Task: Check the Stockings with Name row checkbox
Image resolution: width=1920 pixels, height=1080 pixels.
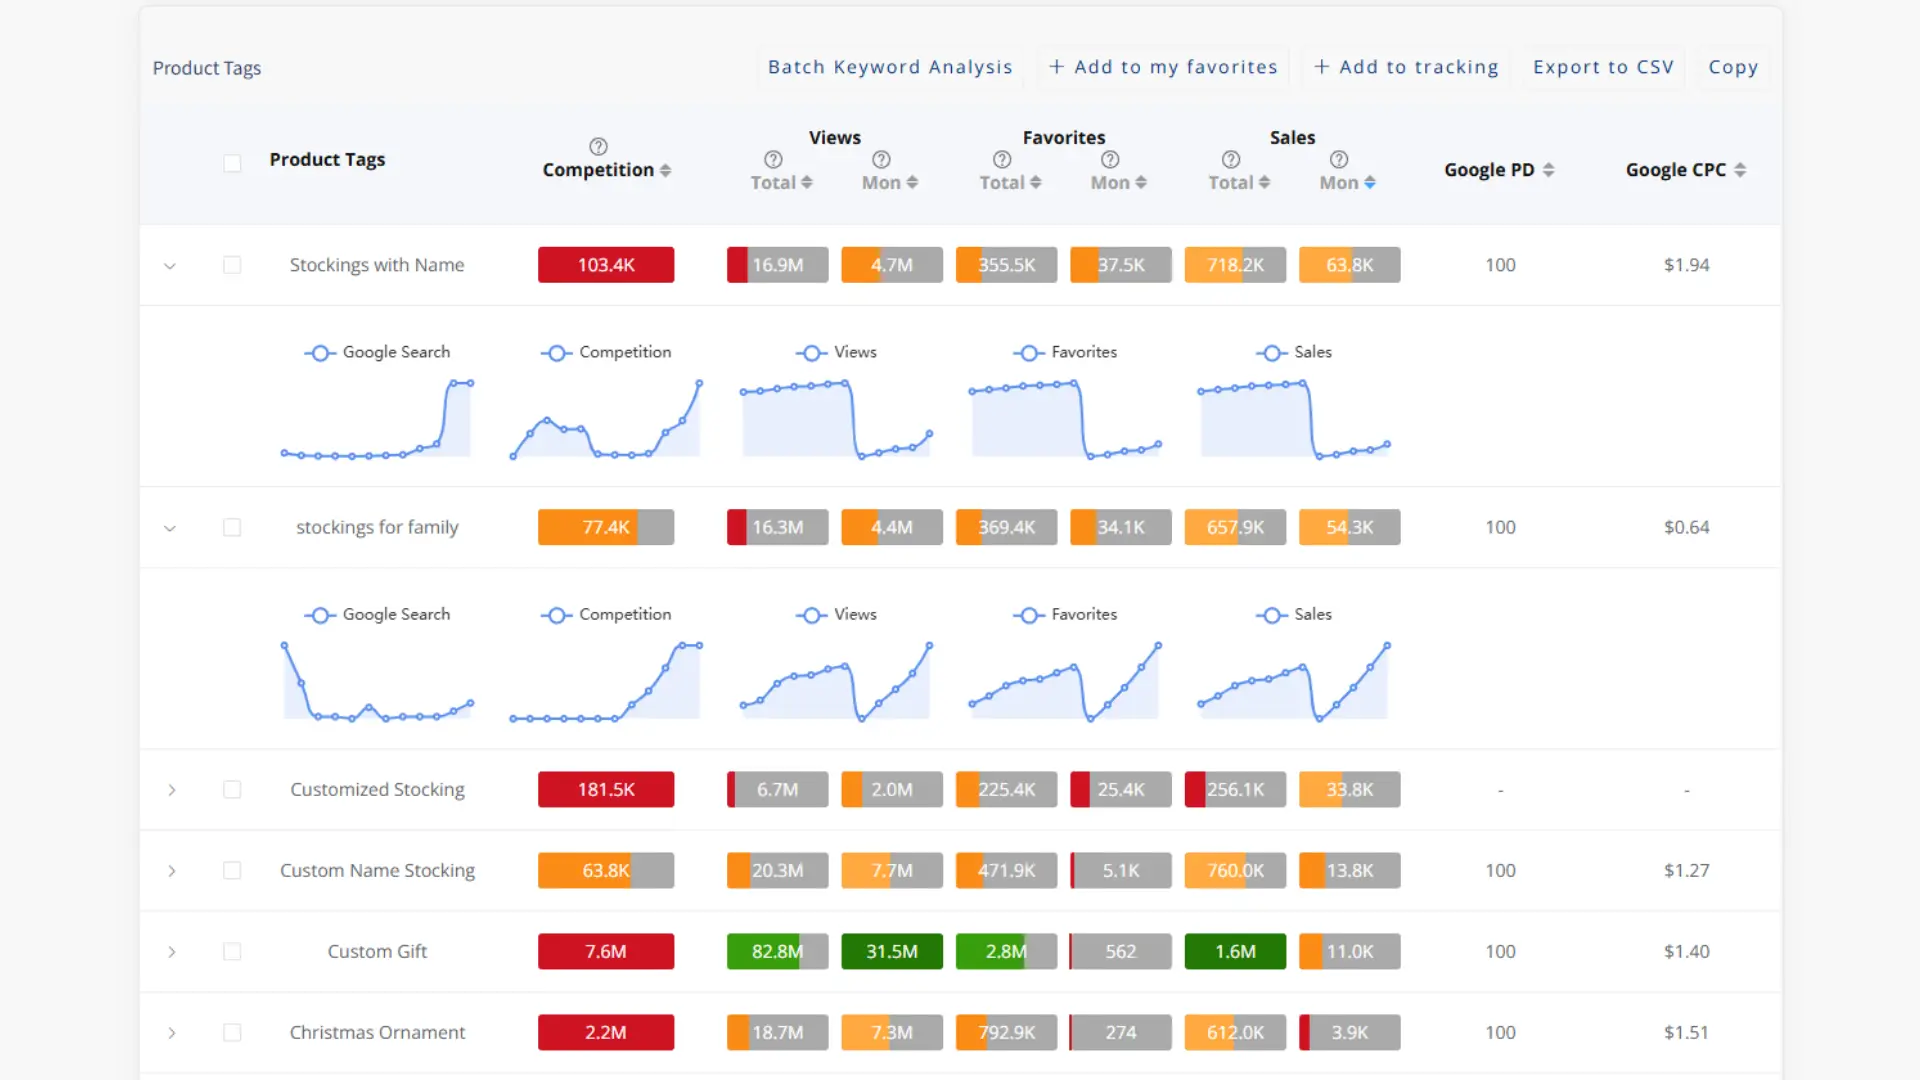Action: (232, 265)
